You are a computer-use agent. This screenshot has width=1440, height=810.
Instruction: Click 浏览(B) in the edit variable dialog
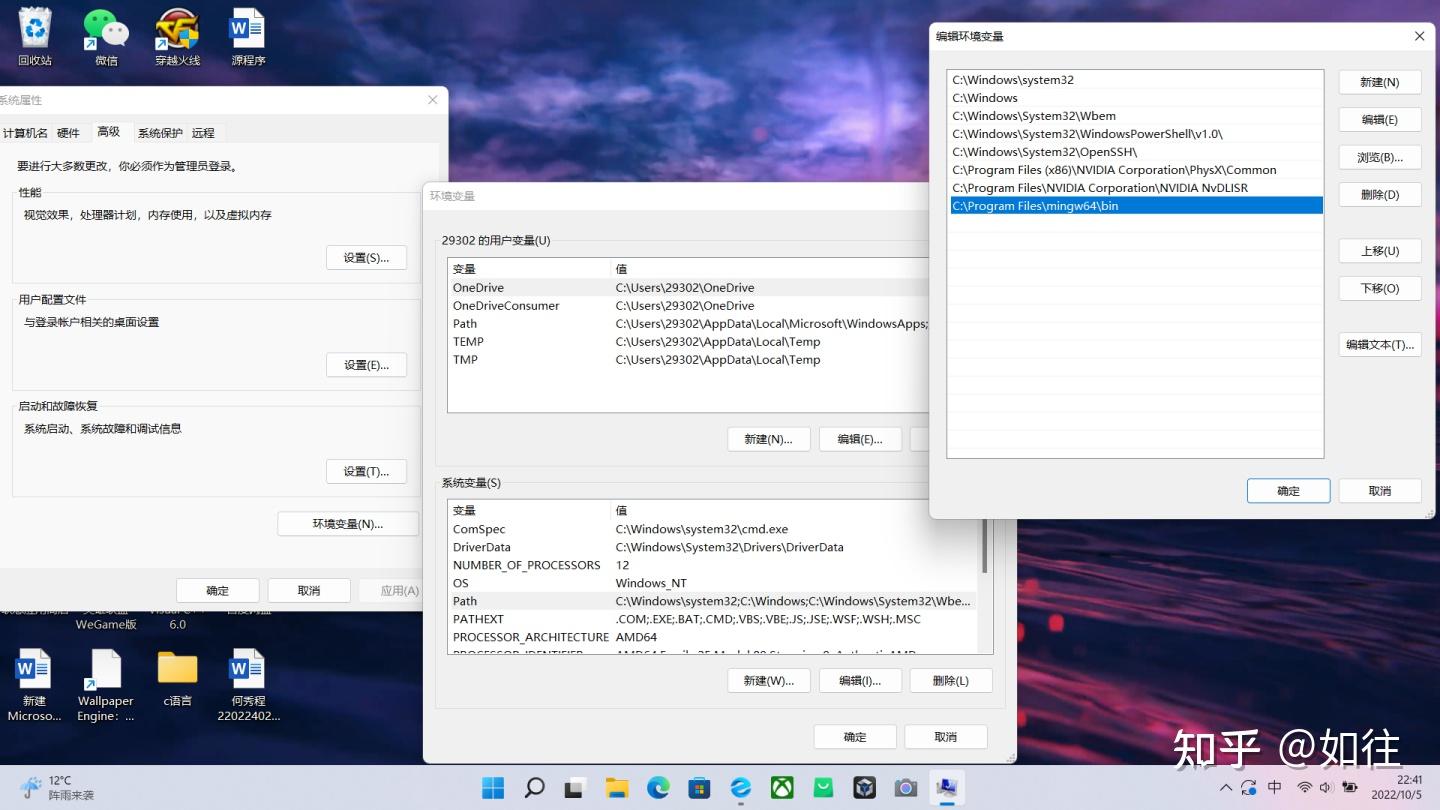1379,157
